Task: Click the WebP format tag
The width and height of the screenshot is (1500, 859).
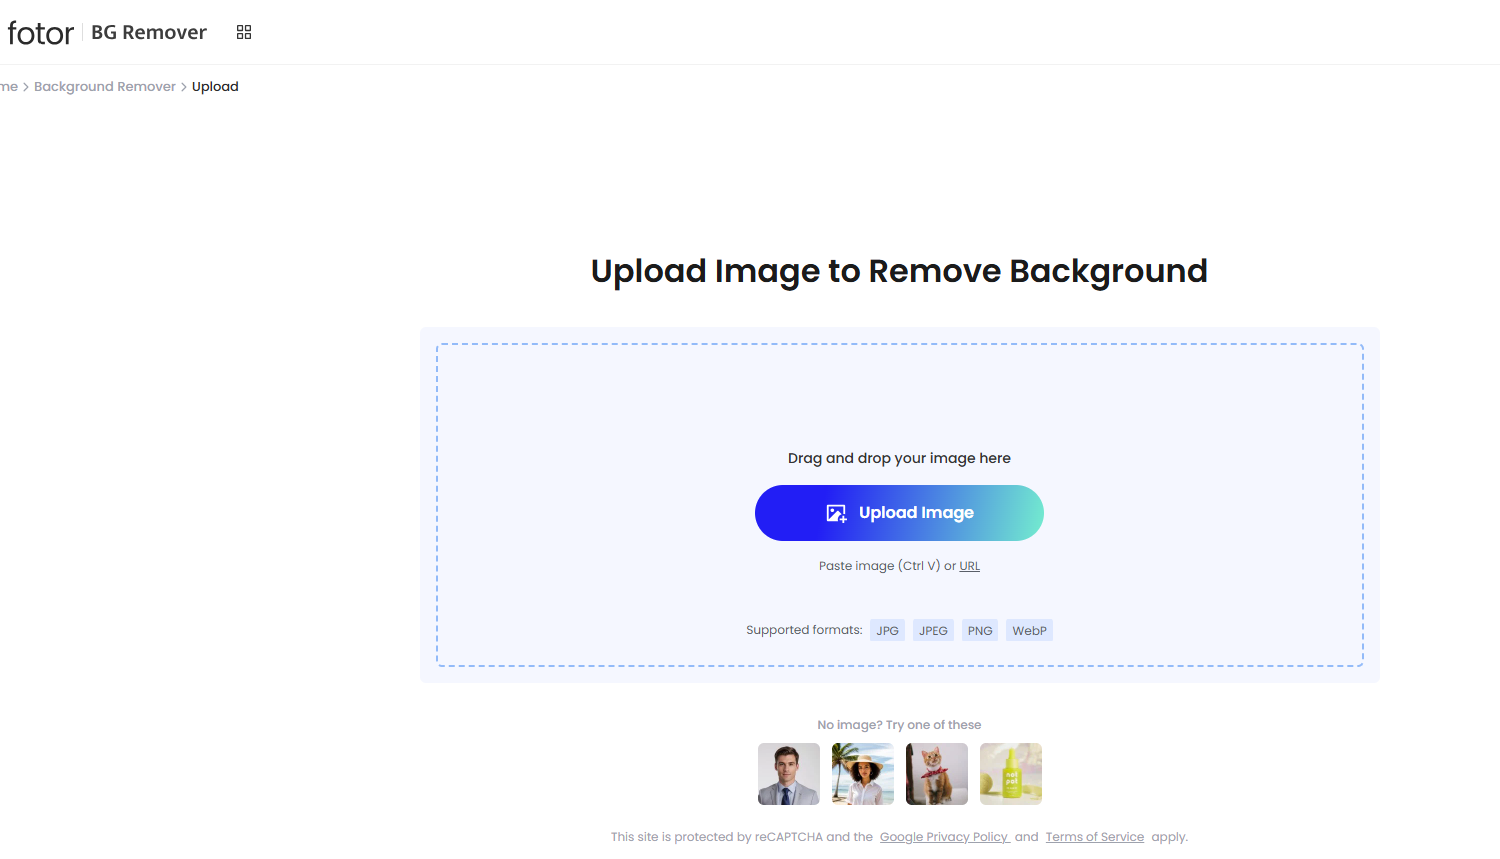Action: point(1029,631)
